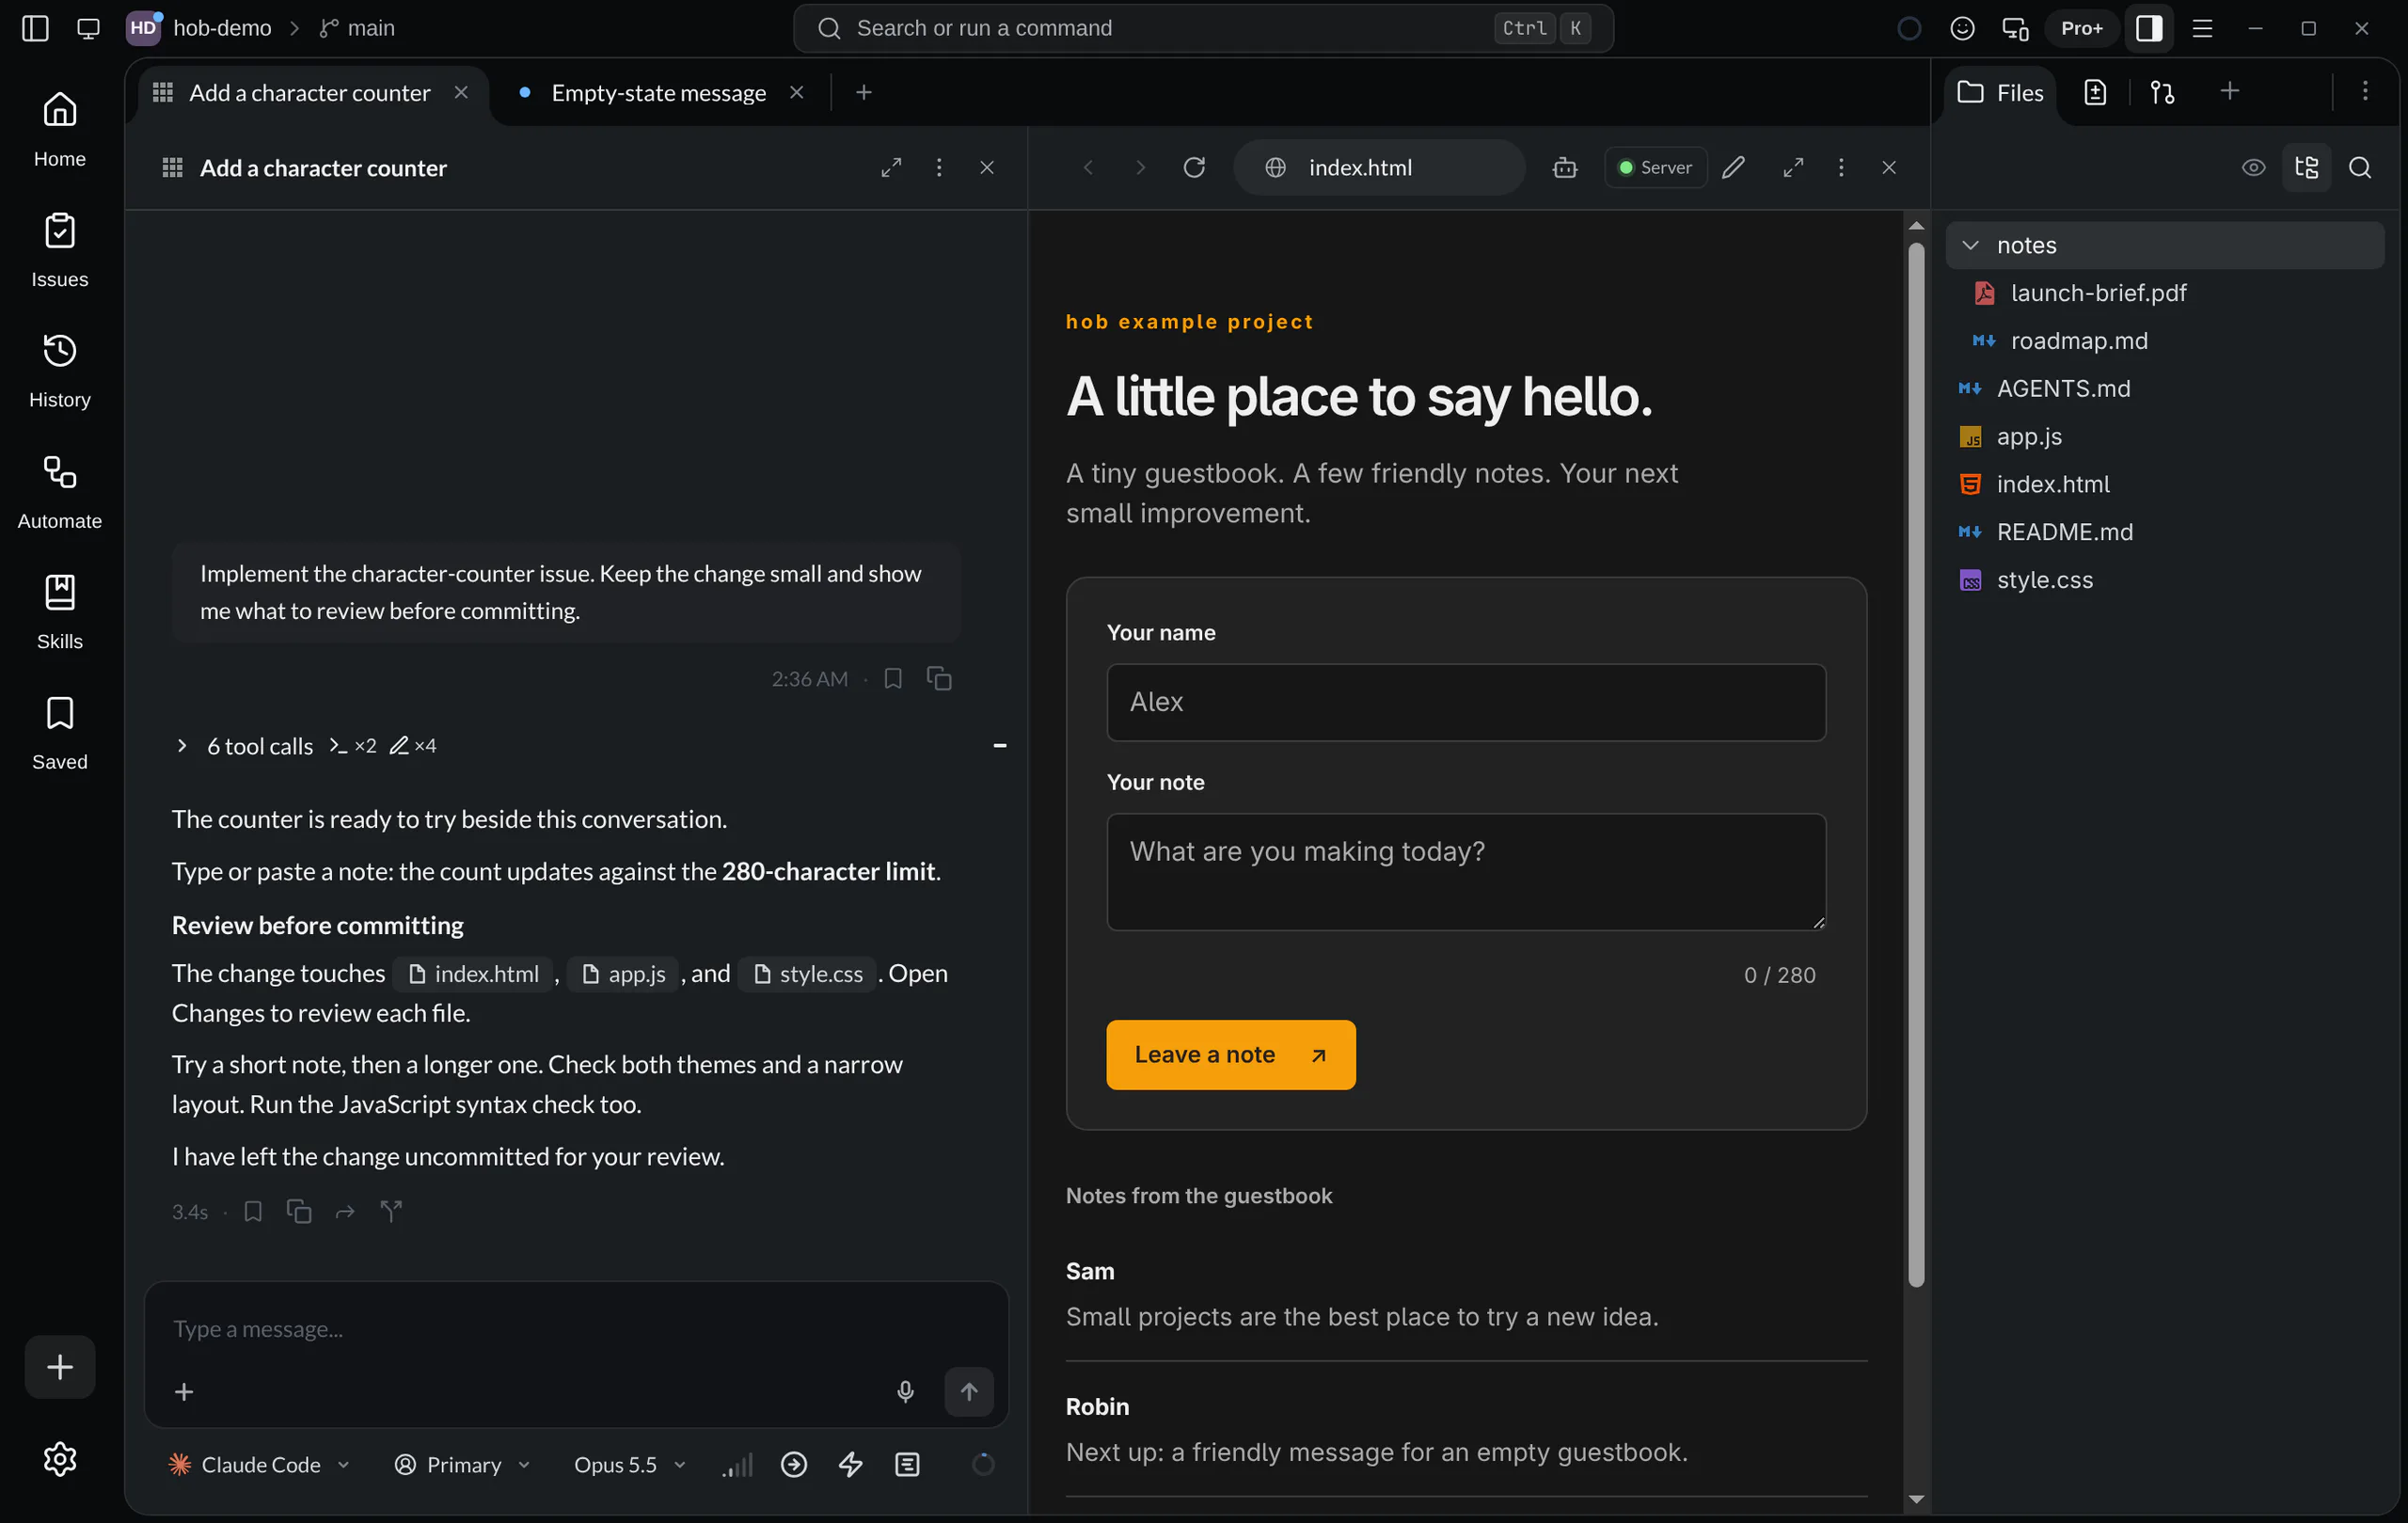Image resolution: width=2408 pixels, height=1523 pixels.
Task: Toggle the left sidebar panel icon
Action: pyautogui.click(x=35, y=28)
